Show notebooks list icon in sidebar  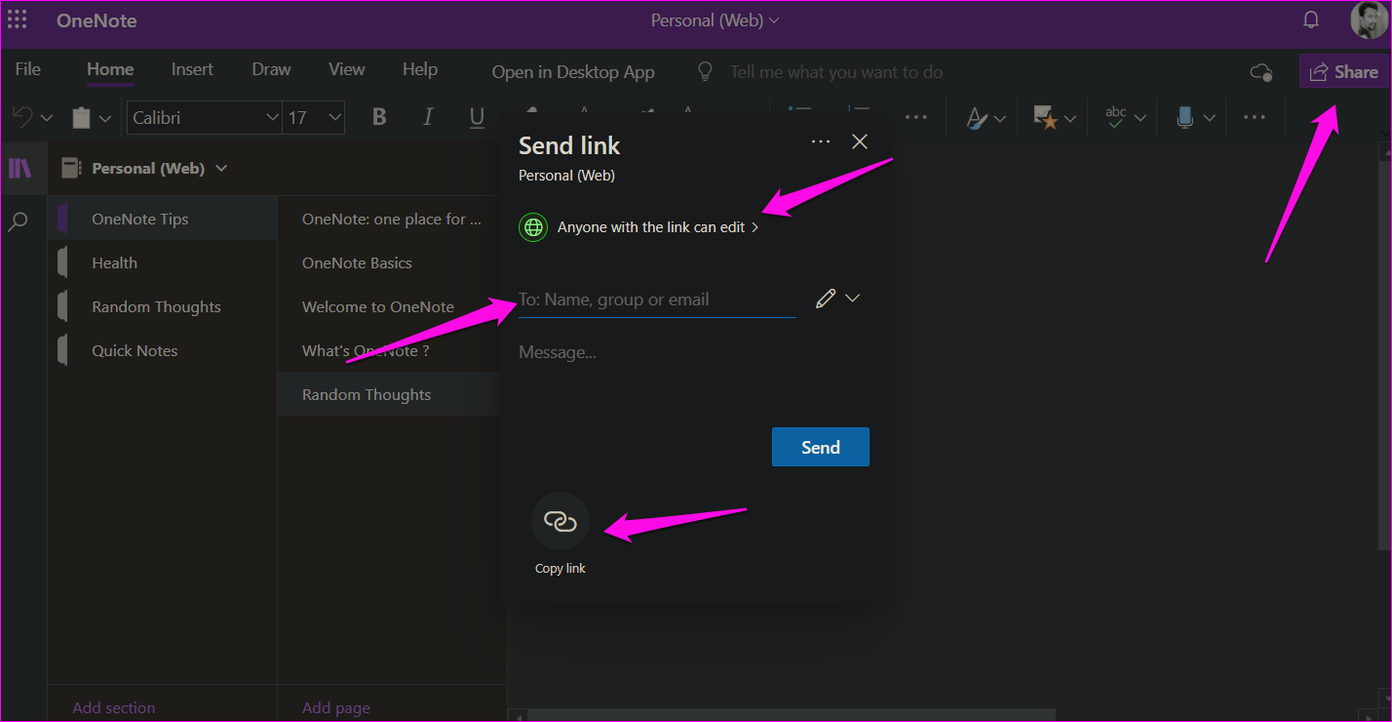pos(20,168)
